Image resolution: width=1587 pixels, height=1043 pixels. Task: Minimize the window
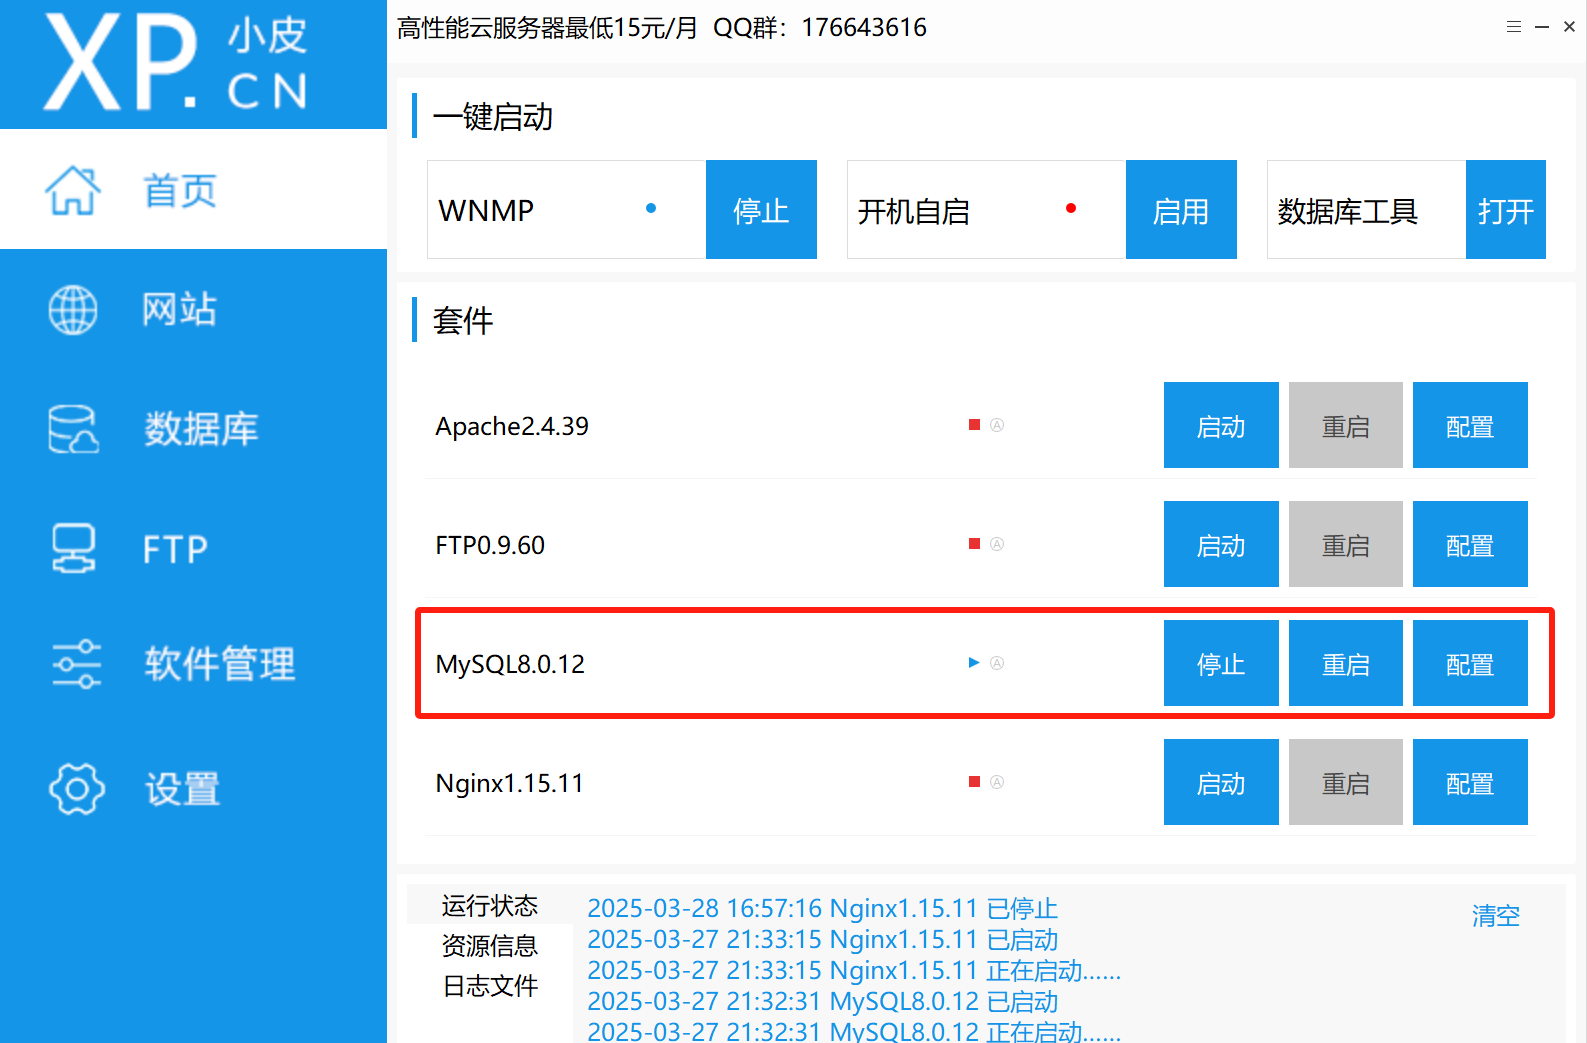point(1542,27)
